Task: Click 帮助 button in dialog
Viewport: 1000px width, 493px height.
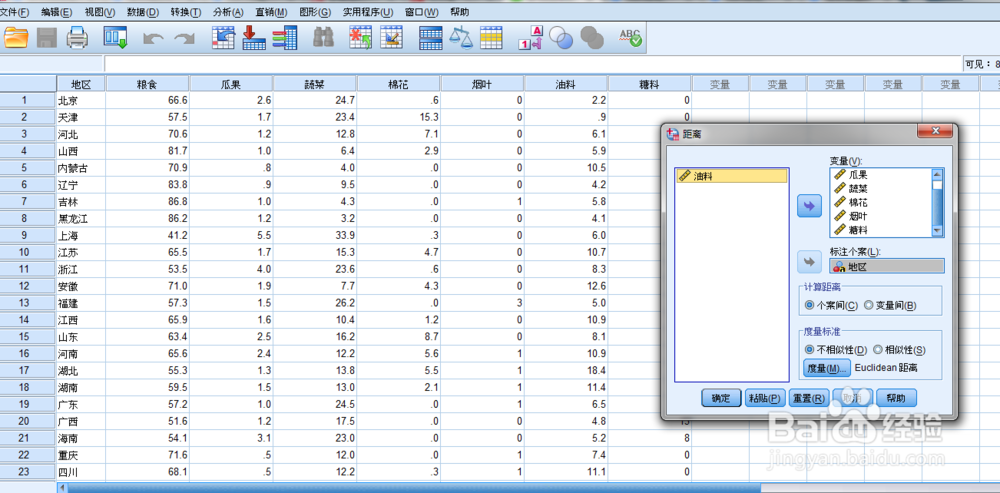Action: [x=896, y=398]
